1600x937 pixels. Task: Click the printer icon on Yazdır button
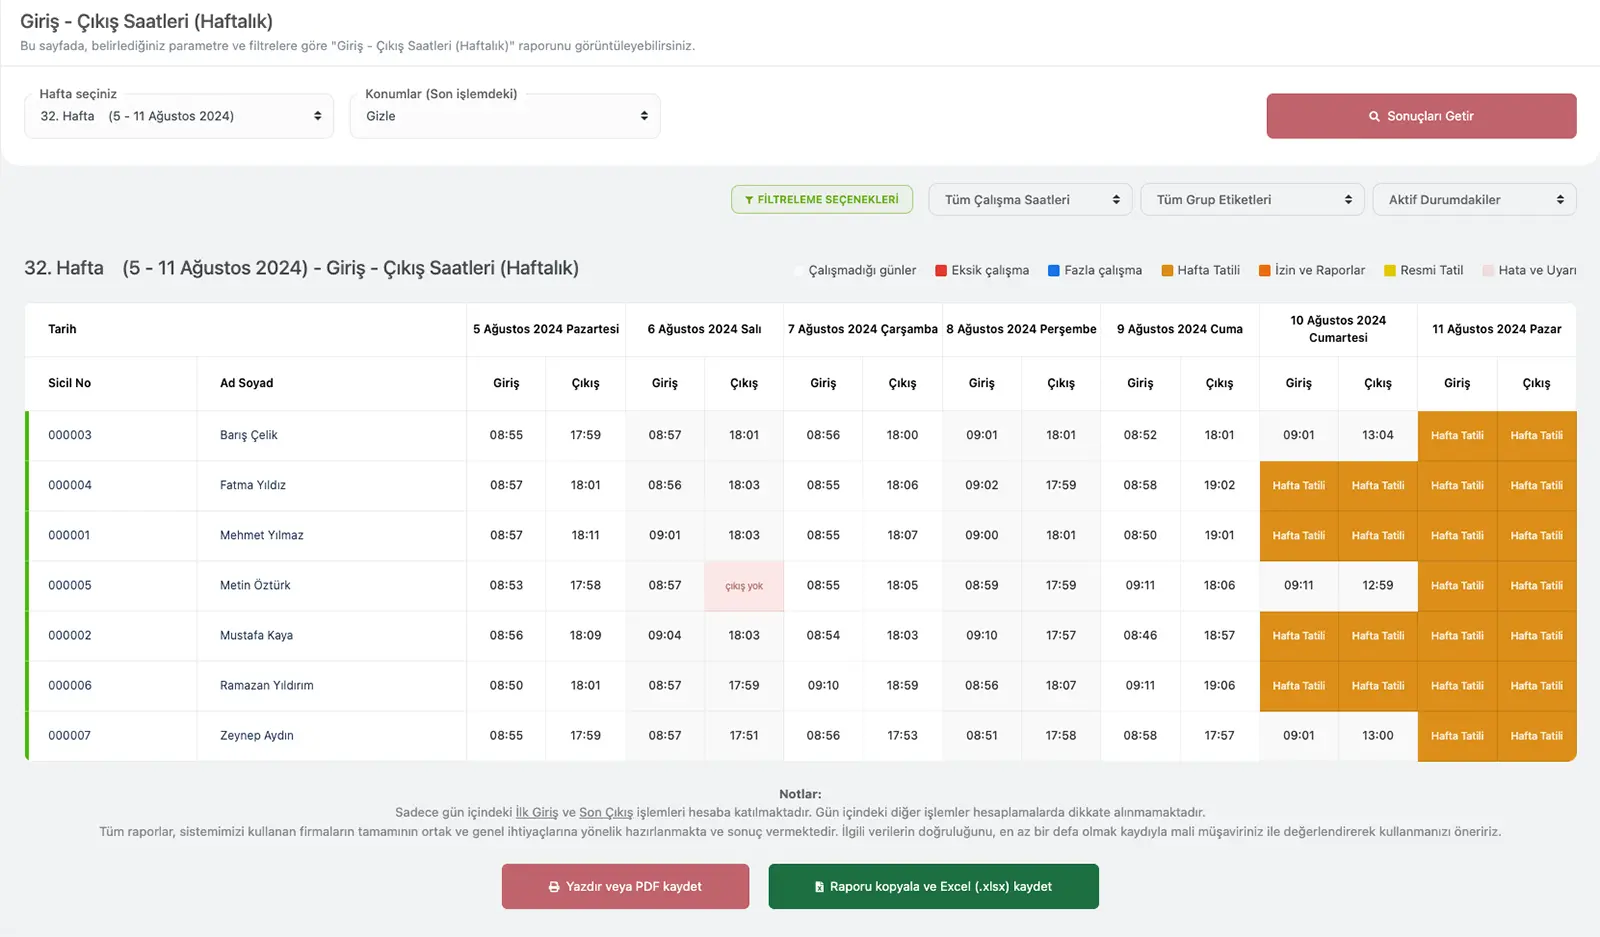click(x=554, y=887)
